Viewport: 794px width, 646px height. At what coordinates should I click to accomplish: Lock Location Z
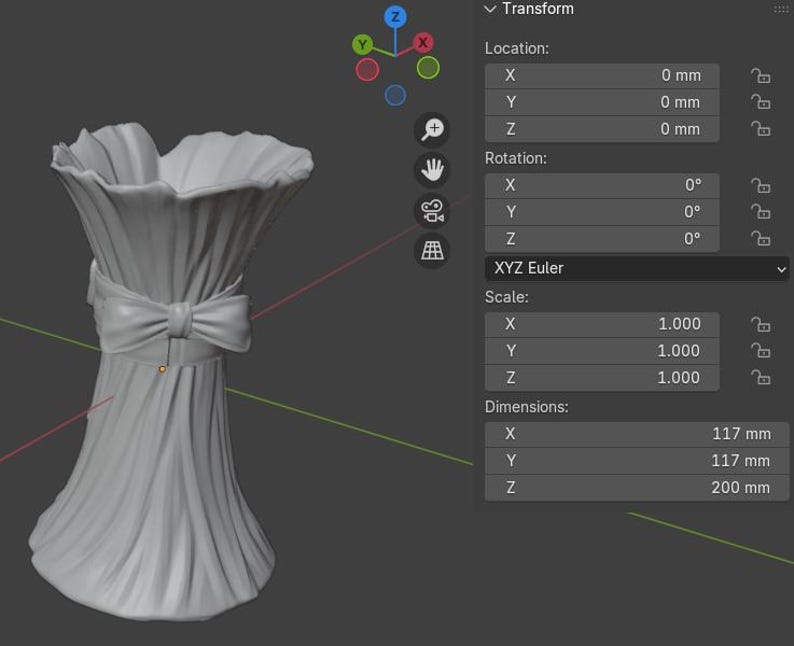click(761, 129)
